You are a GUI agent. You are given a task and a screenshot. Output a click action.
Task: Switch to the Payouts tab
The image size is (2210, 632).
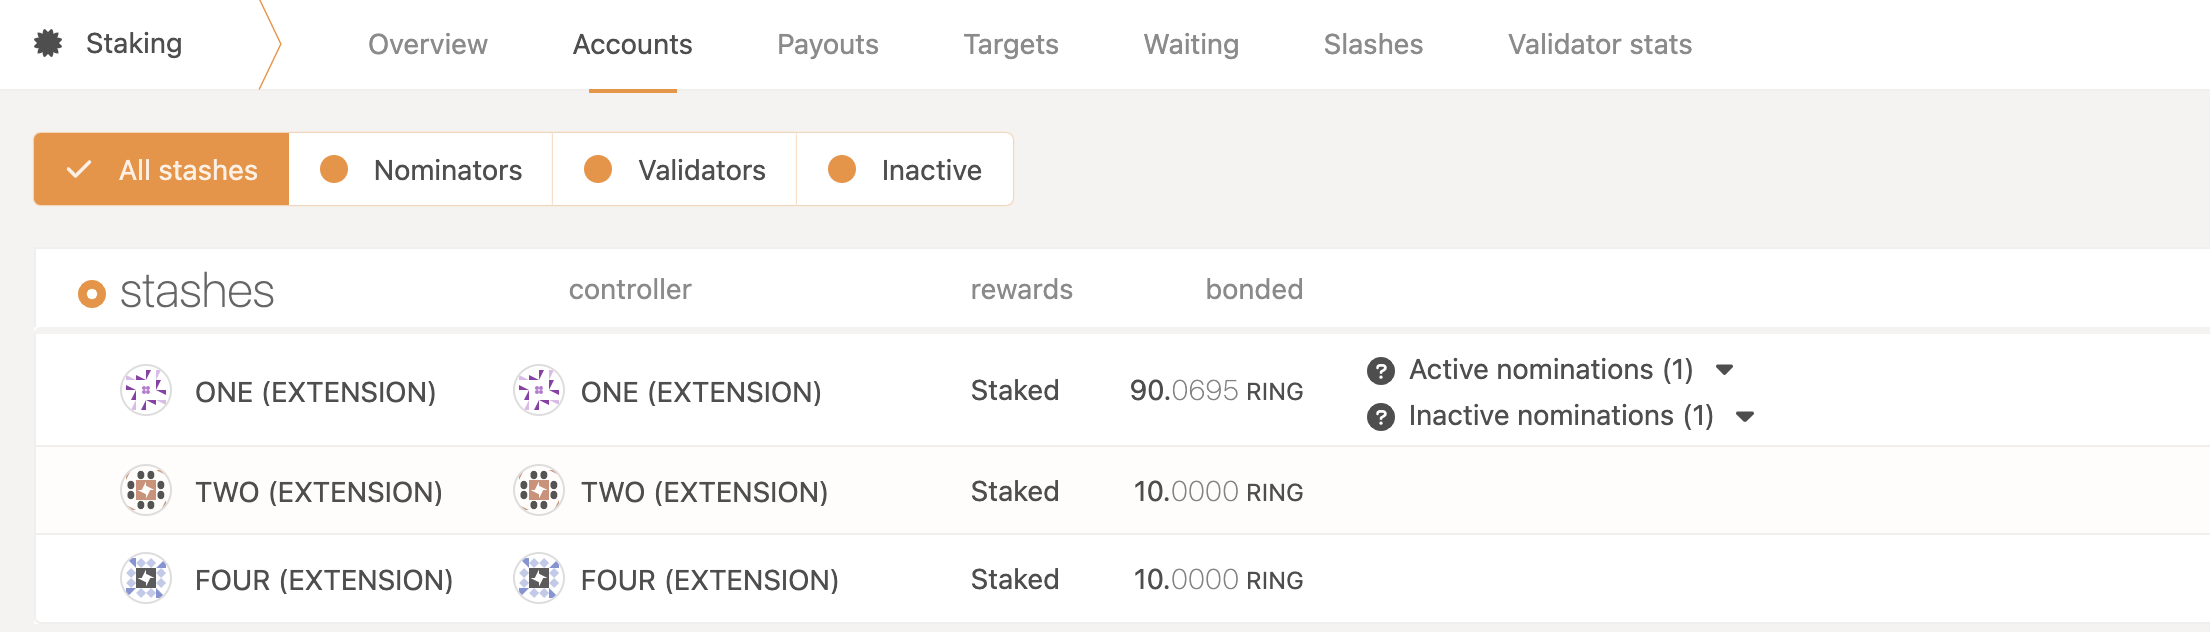click(828, 44)
